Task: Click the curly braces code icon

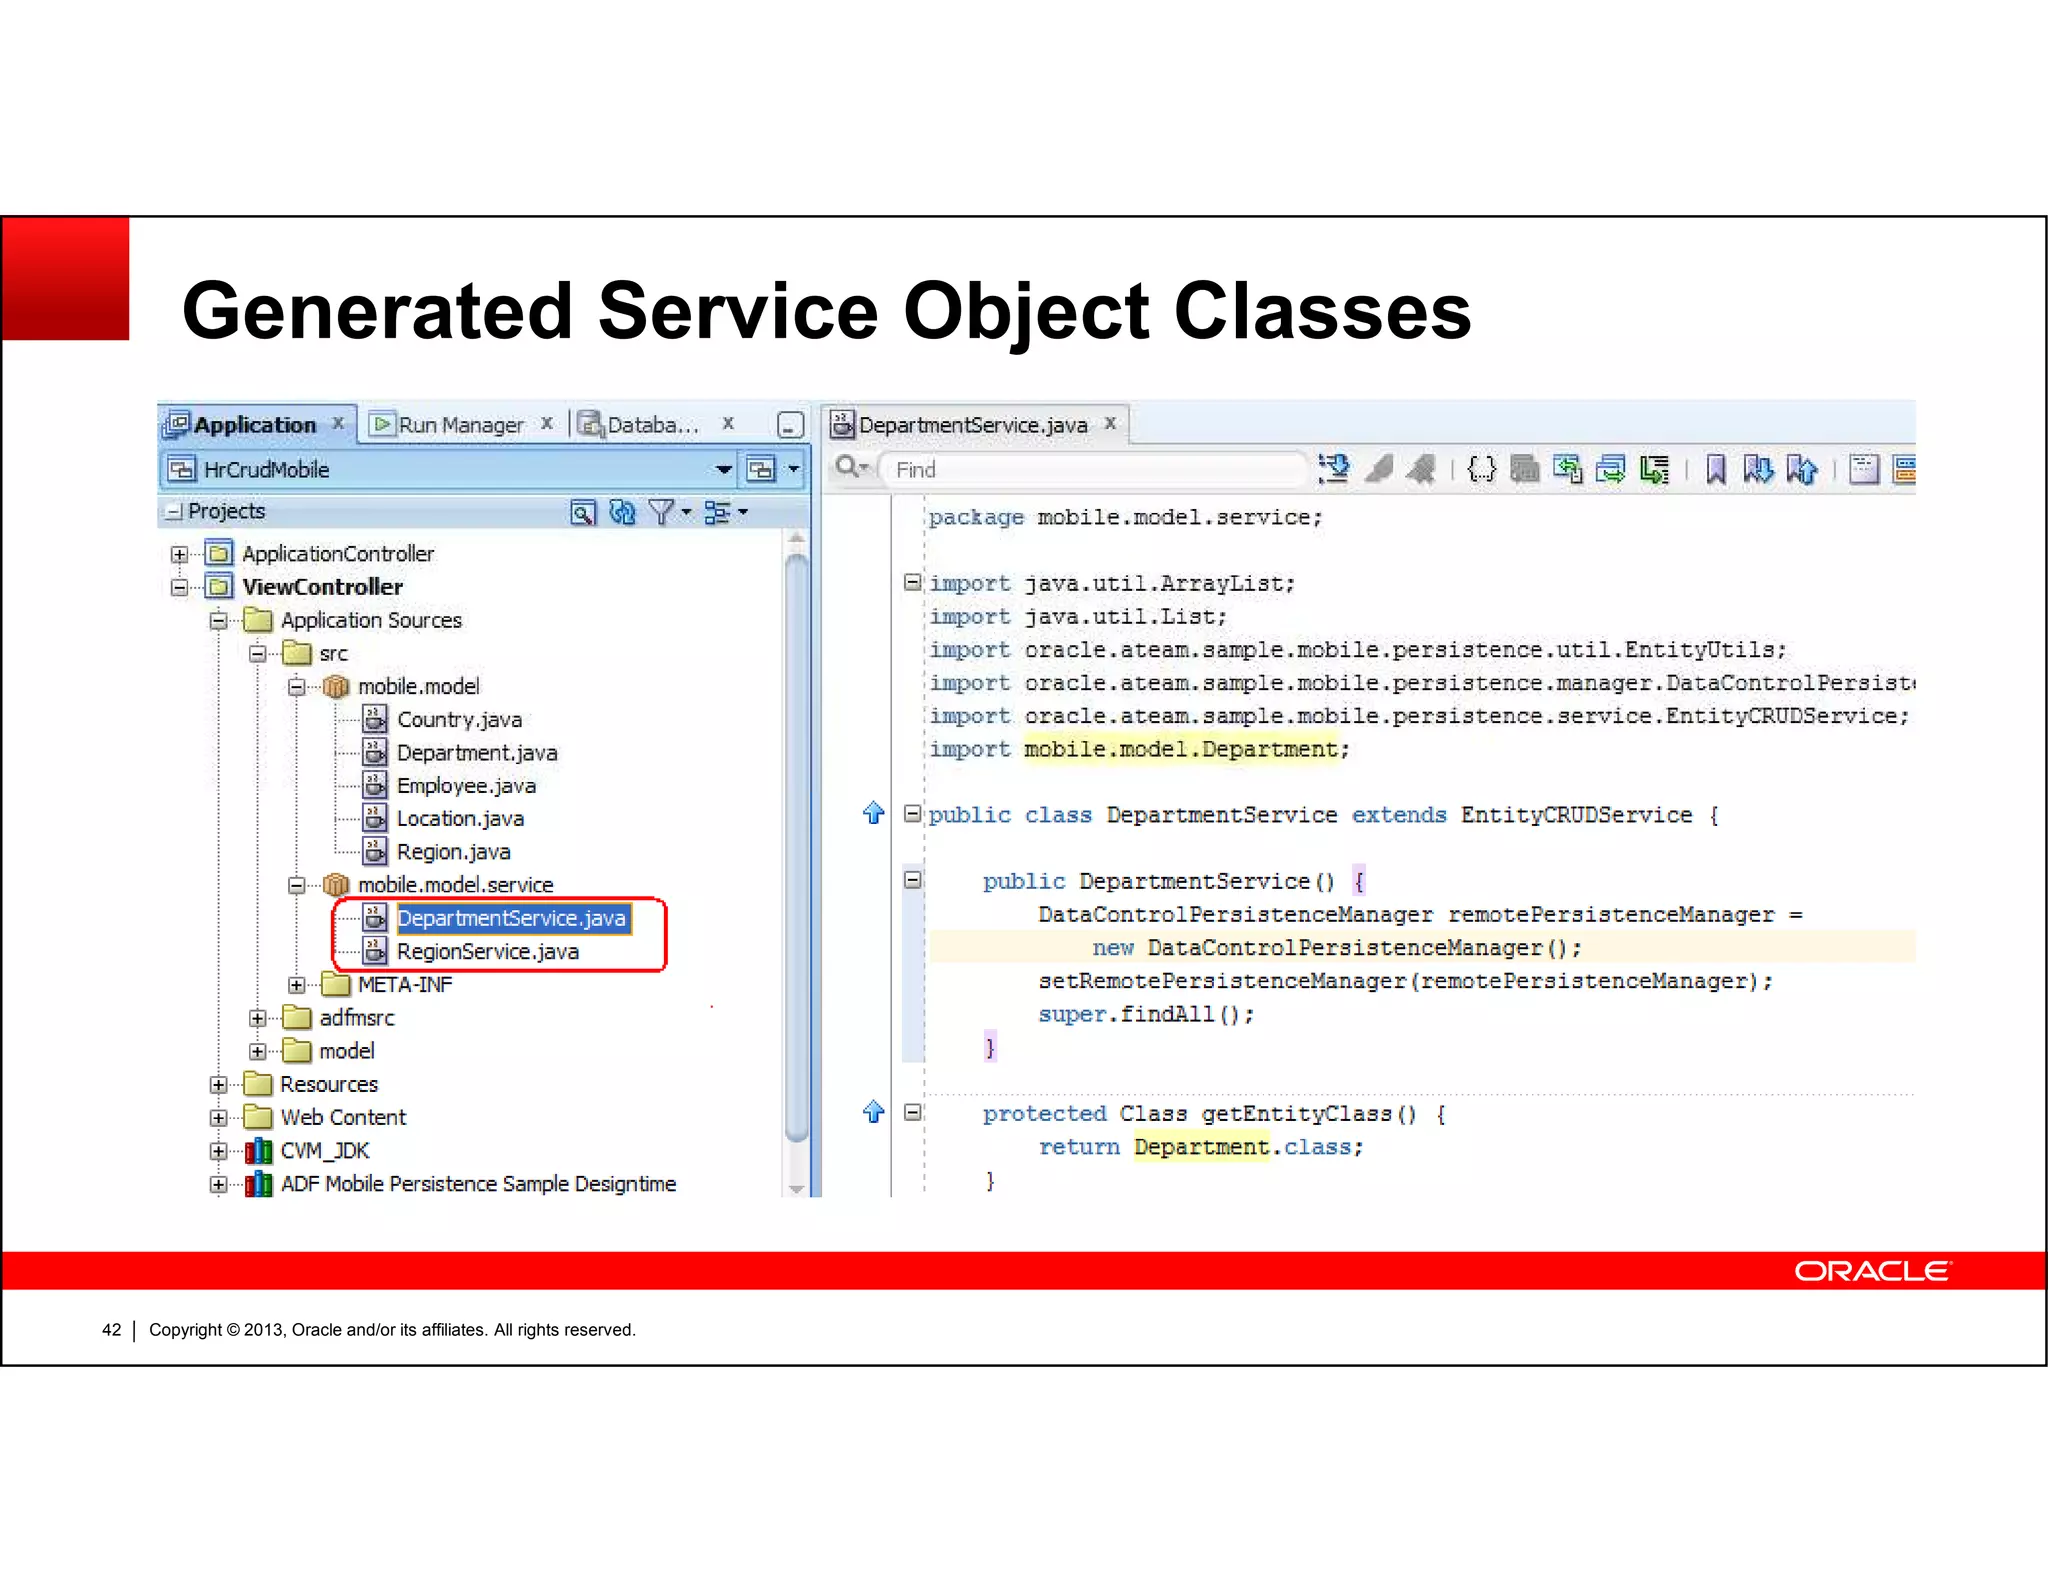Action: (x=1482, y=468)
